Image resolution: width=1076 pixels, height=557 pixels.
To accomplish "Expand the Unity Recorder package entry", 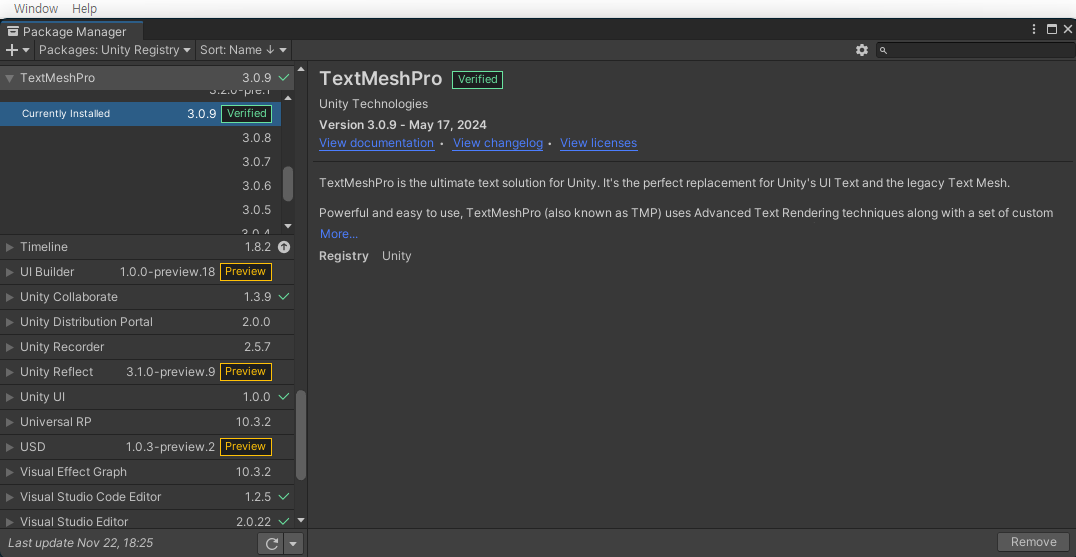I will point(10,347).
